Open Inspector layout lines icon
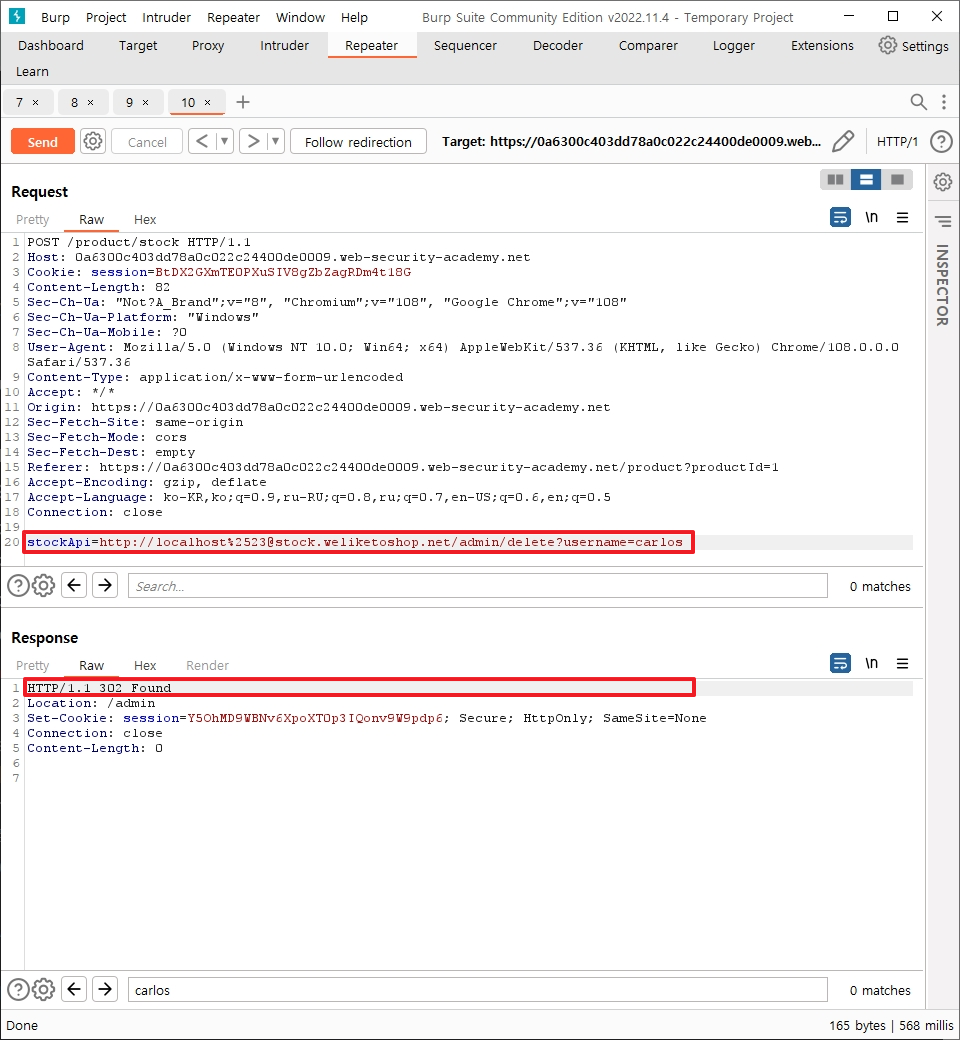Image resolution: width=960 pixels, height=1040 pixels. 943,222
